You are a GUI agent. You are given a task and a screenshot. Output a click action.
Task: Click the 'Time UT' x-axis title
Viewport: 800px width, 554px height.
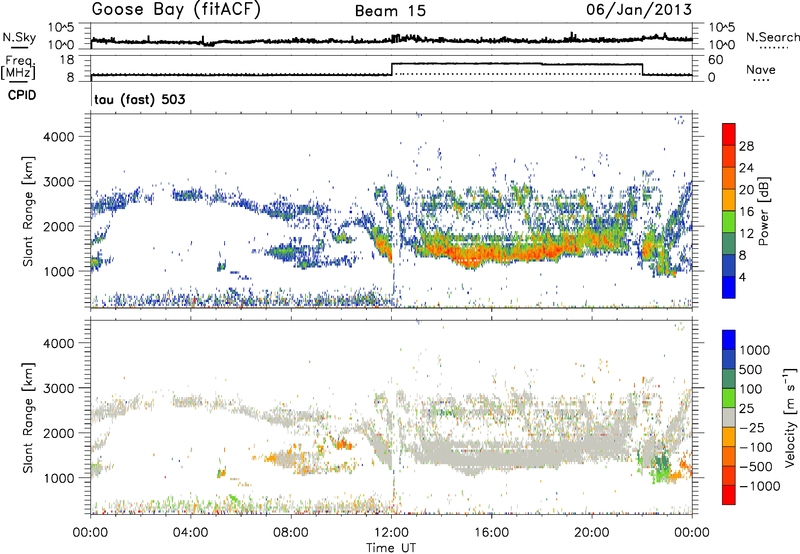pos(391,548)
